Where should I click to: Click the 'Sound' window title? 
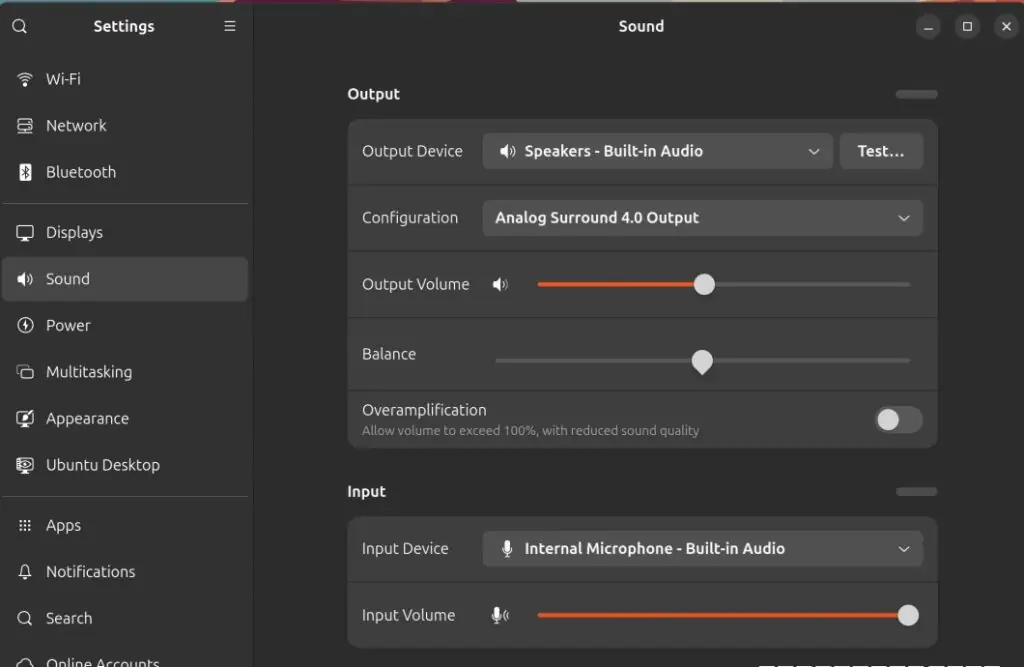pyautogui.click(x=641, y=26)
